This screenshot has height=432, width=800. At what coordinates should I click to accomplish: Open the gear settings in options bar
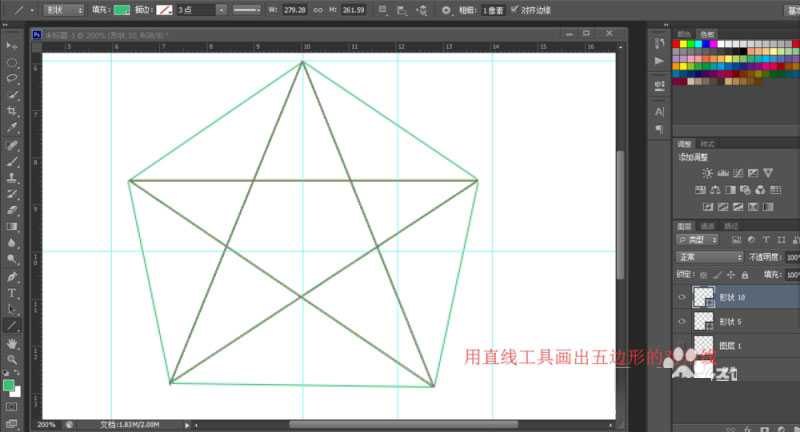(x=446, y=10)
